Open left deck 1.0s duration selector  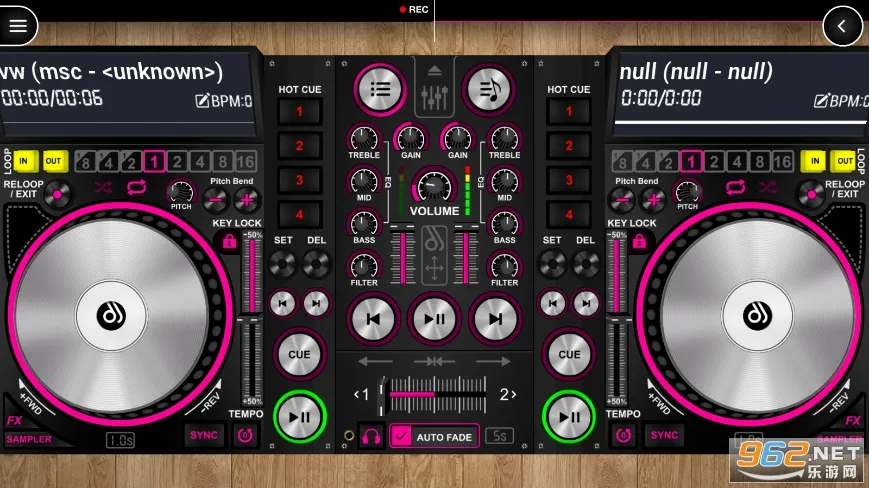tap(120, 440)
